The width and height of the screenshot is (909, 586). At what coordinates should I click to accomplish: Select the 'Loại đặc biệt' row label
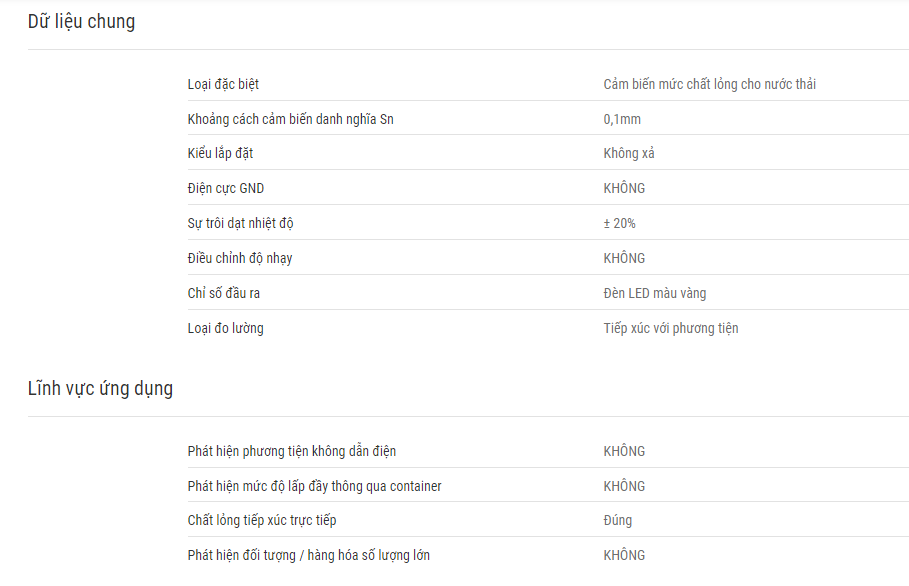pos(223,85)
